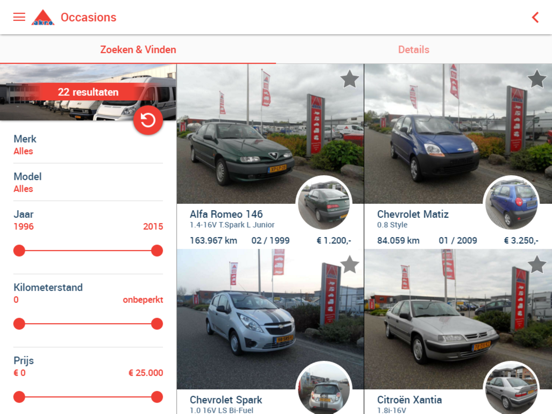This screenshot has height=414, width=552.
Task: Select the Citroën Xantia title
Action: tap(409, 400)
